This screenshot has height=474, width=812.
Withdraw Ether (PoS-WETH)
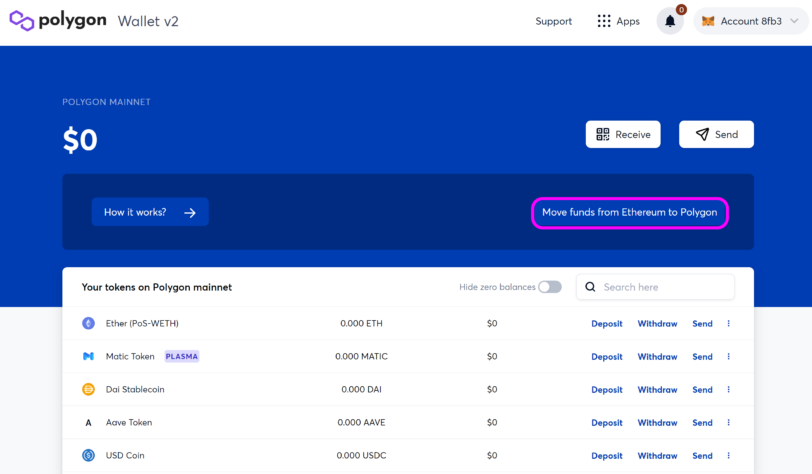tap(657, 324)
